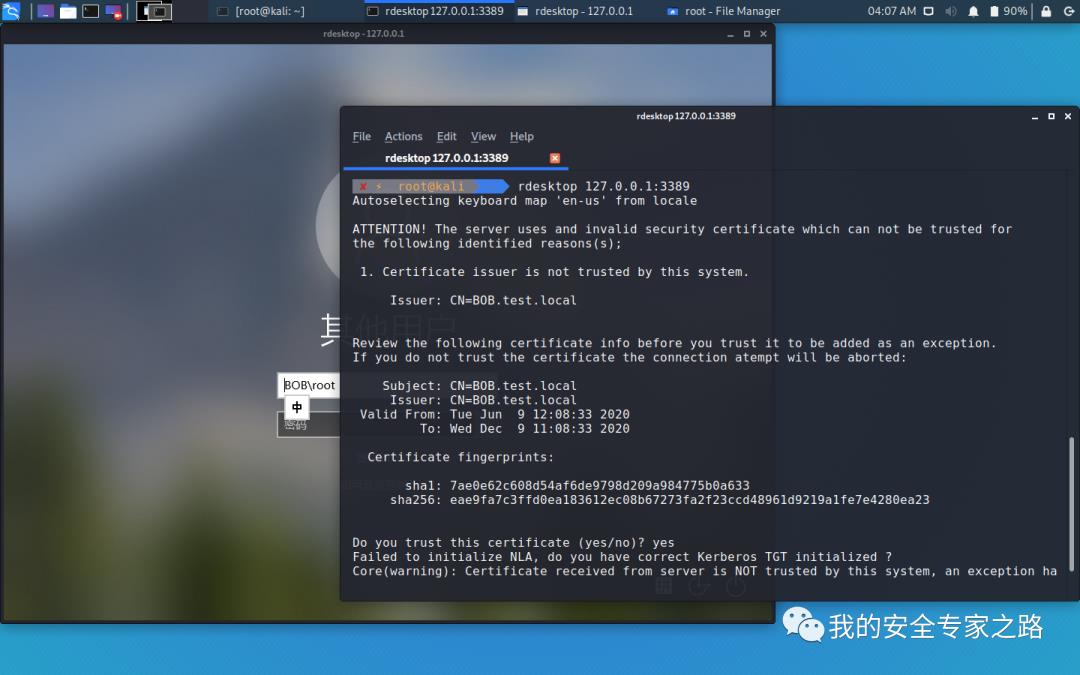Open the Kali Linux applications menu

pyautogui.click(x=11, y=10)
